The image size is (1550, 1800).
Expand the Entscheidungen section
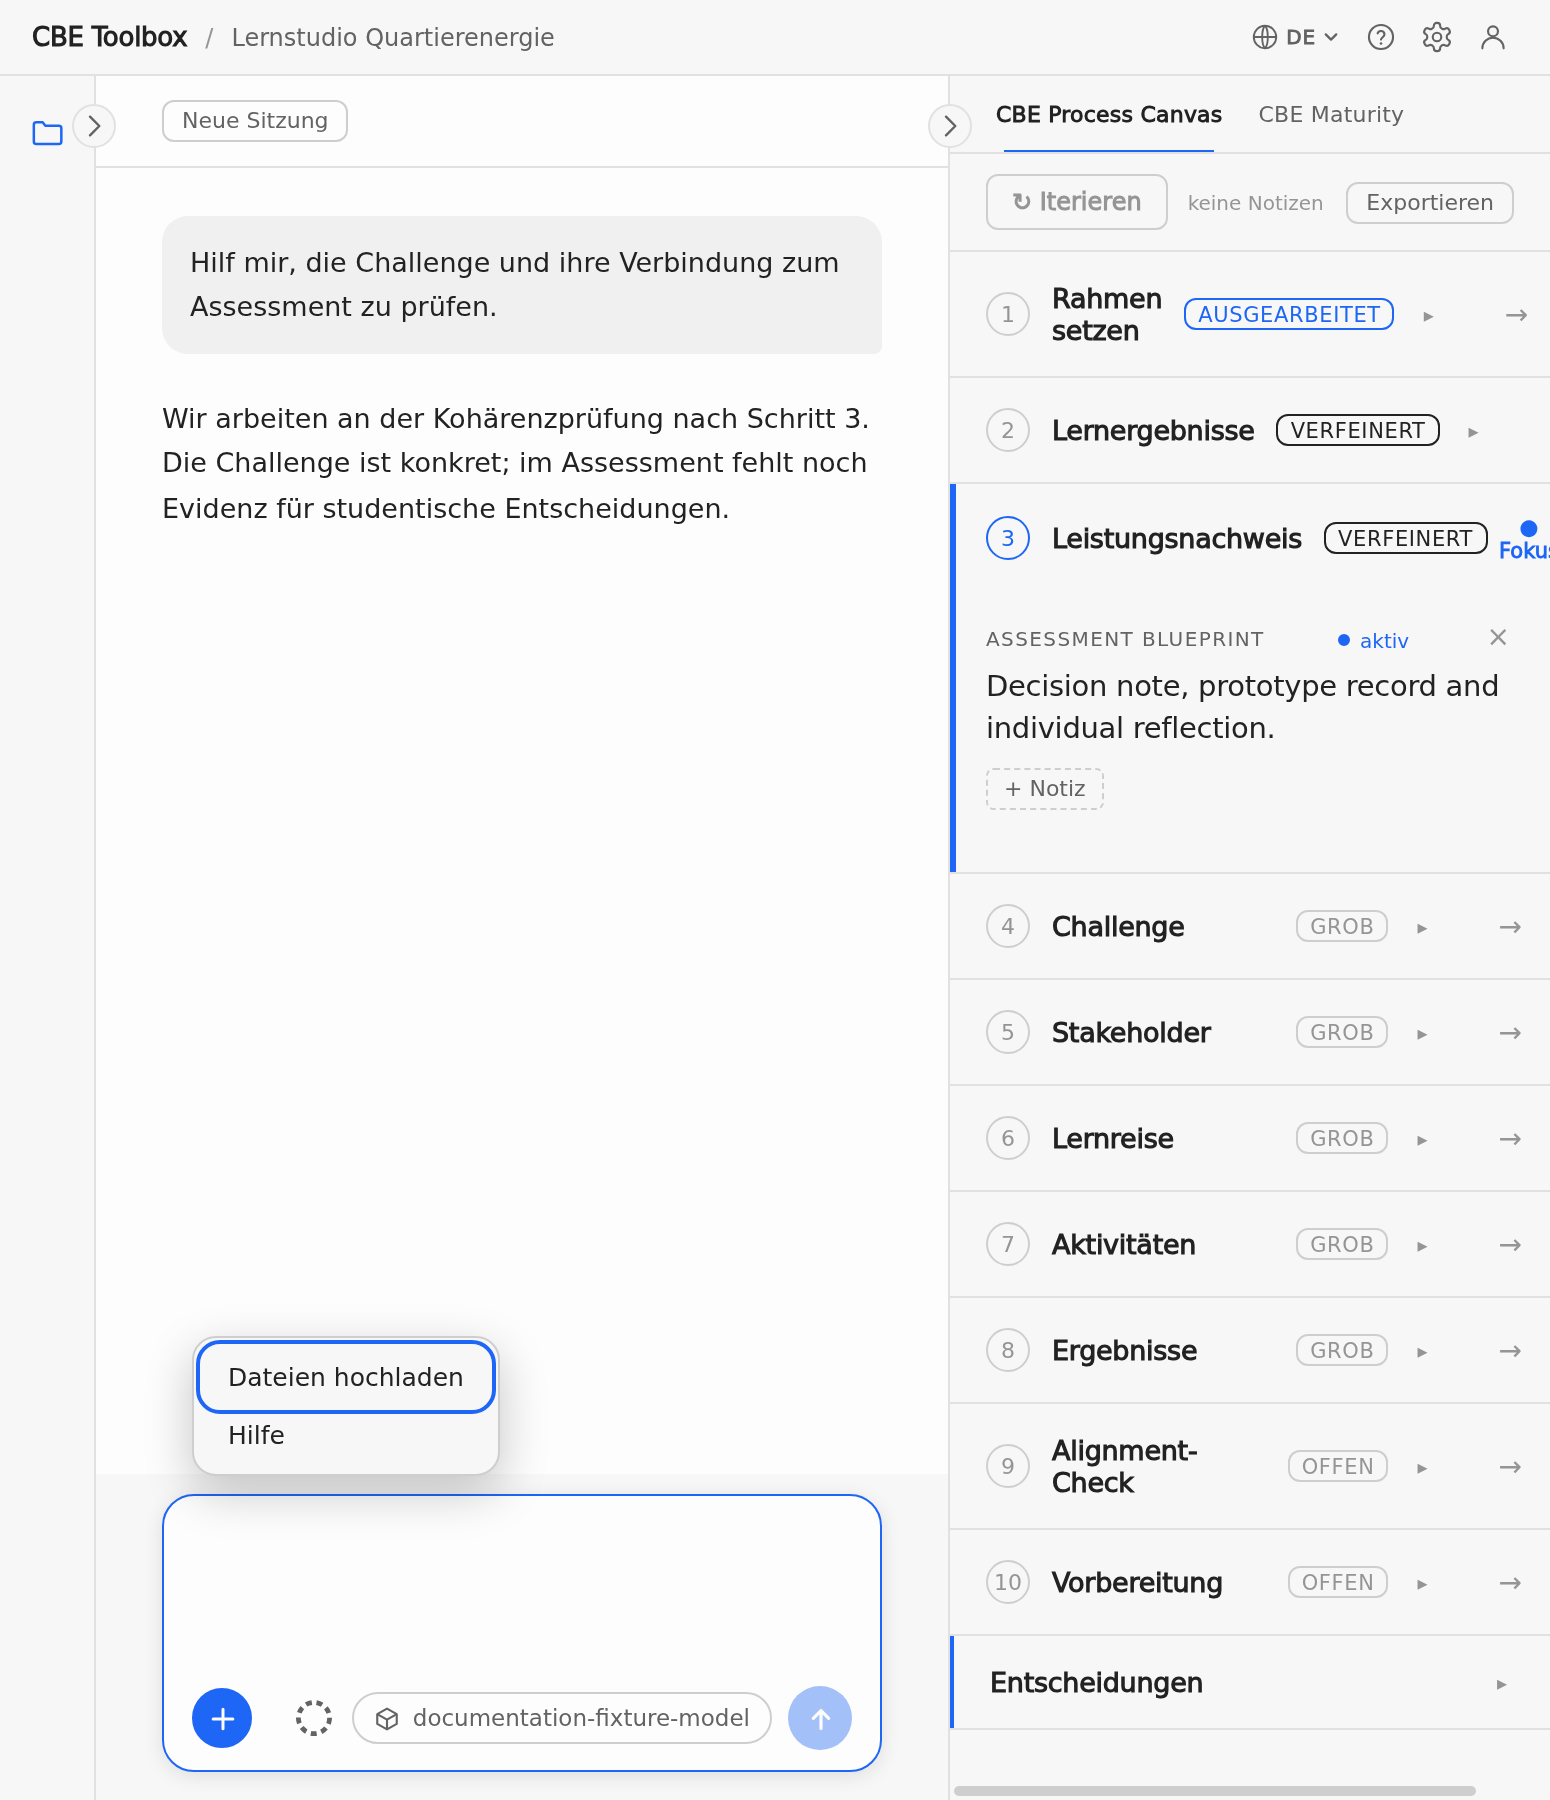1251,1683
